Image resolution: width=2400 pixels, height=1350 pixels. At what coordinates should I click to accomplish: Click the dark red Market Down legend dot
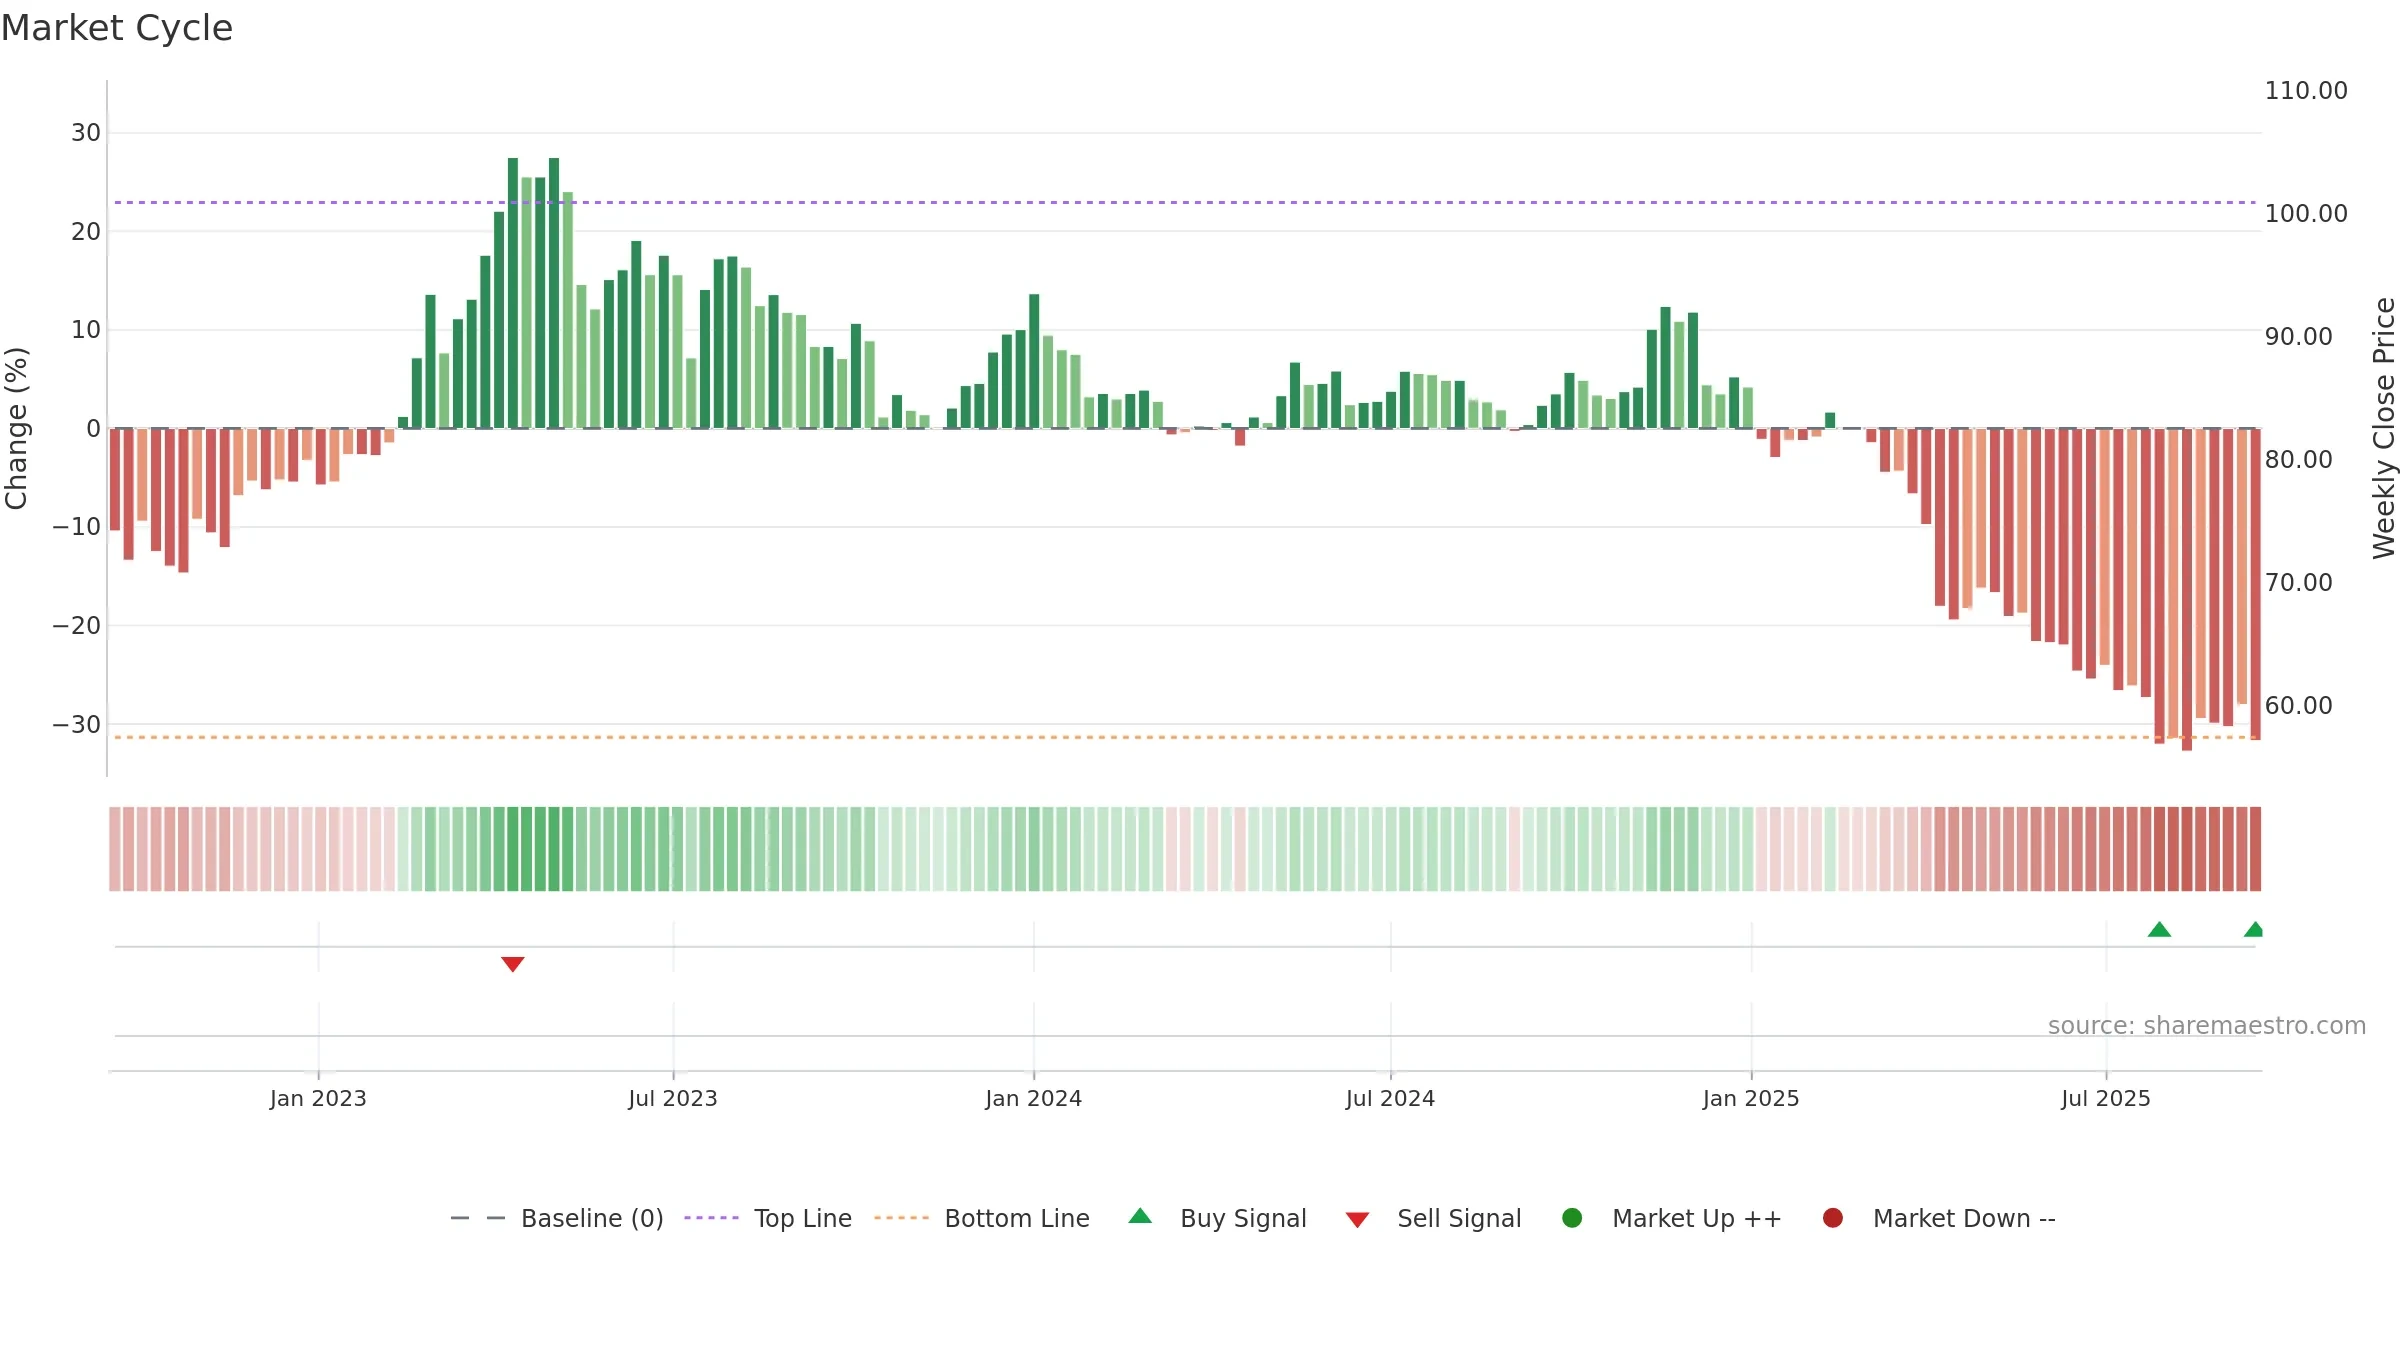point(1833,1218)
